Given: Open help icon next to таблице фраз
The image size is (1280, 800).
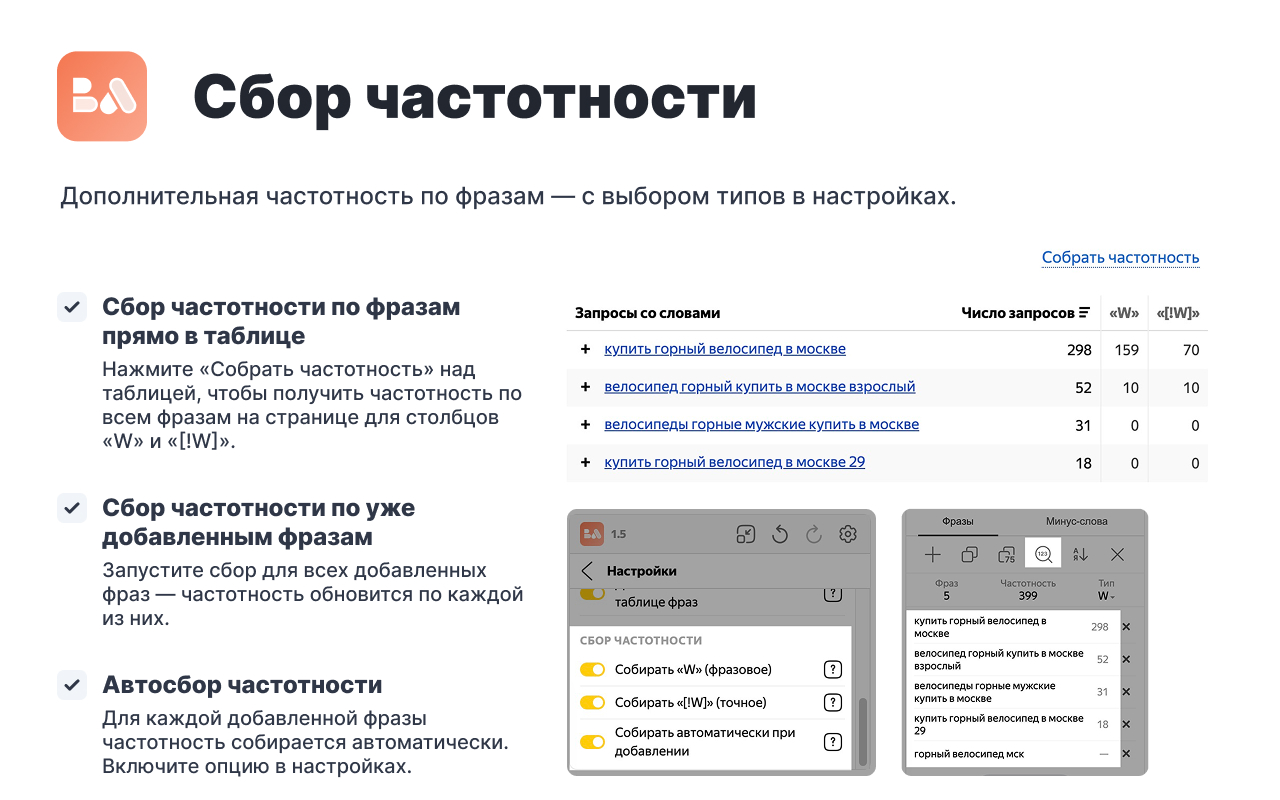Looking at the screenshot, I should point(832,594).
